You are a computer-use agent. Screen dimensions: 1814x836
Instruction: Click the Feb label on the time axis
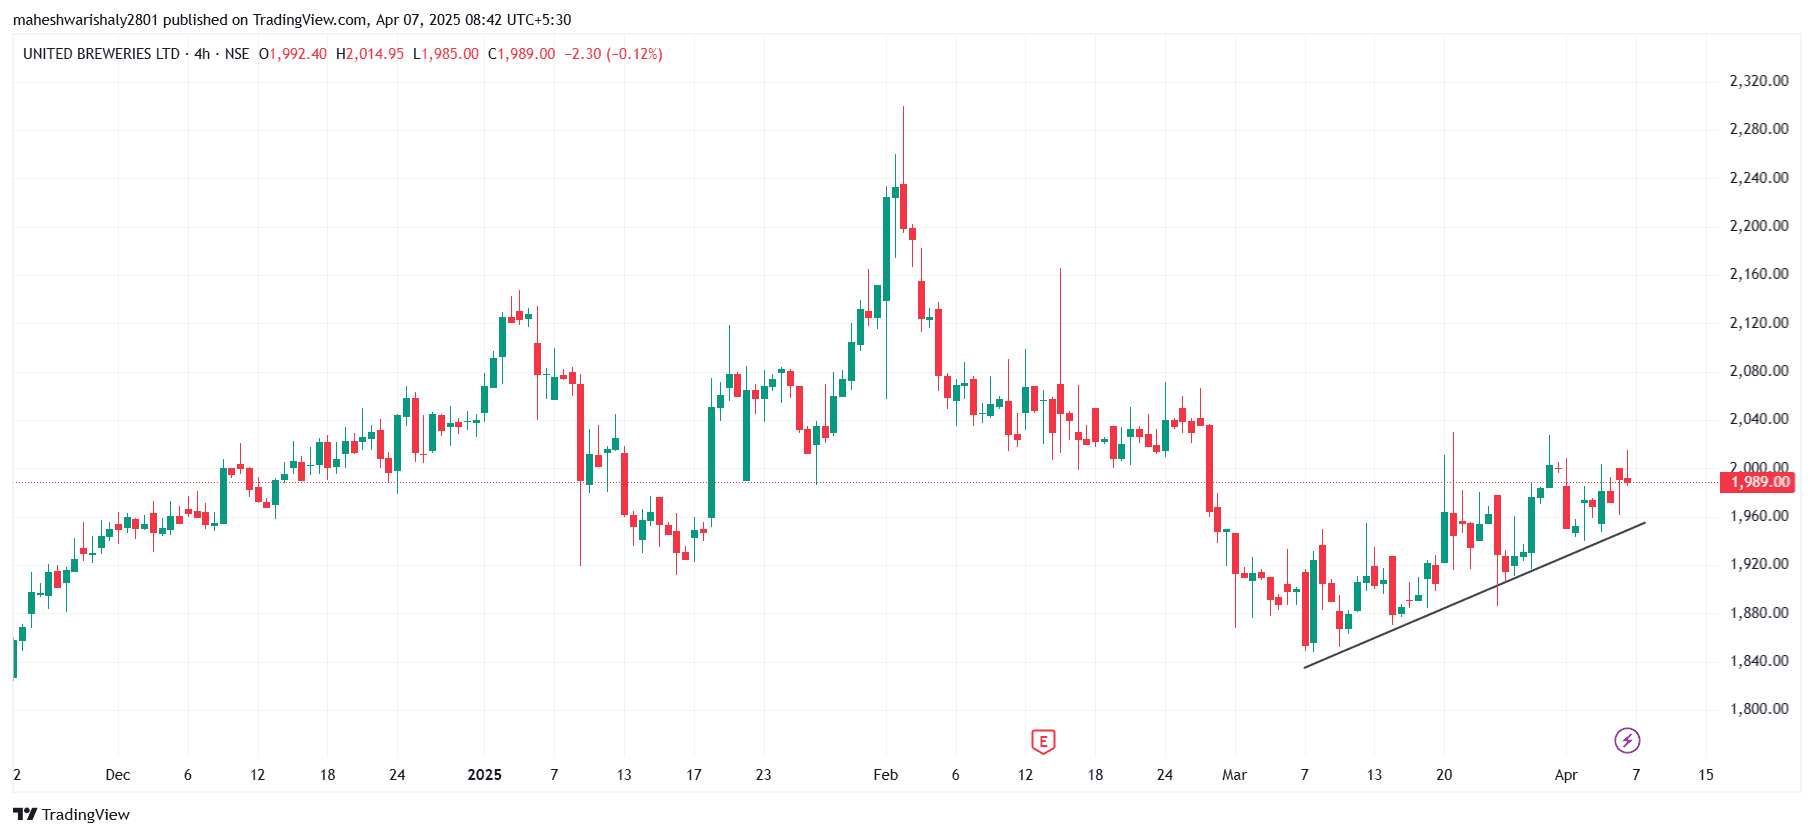coord(886,775)
